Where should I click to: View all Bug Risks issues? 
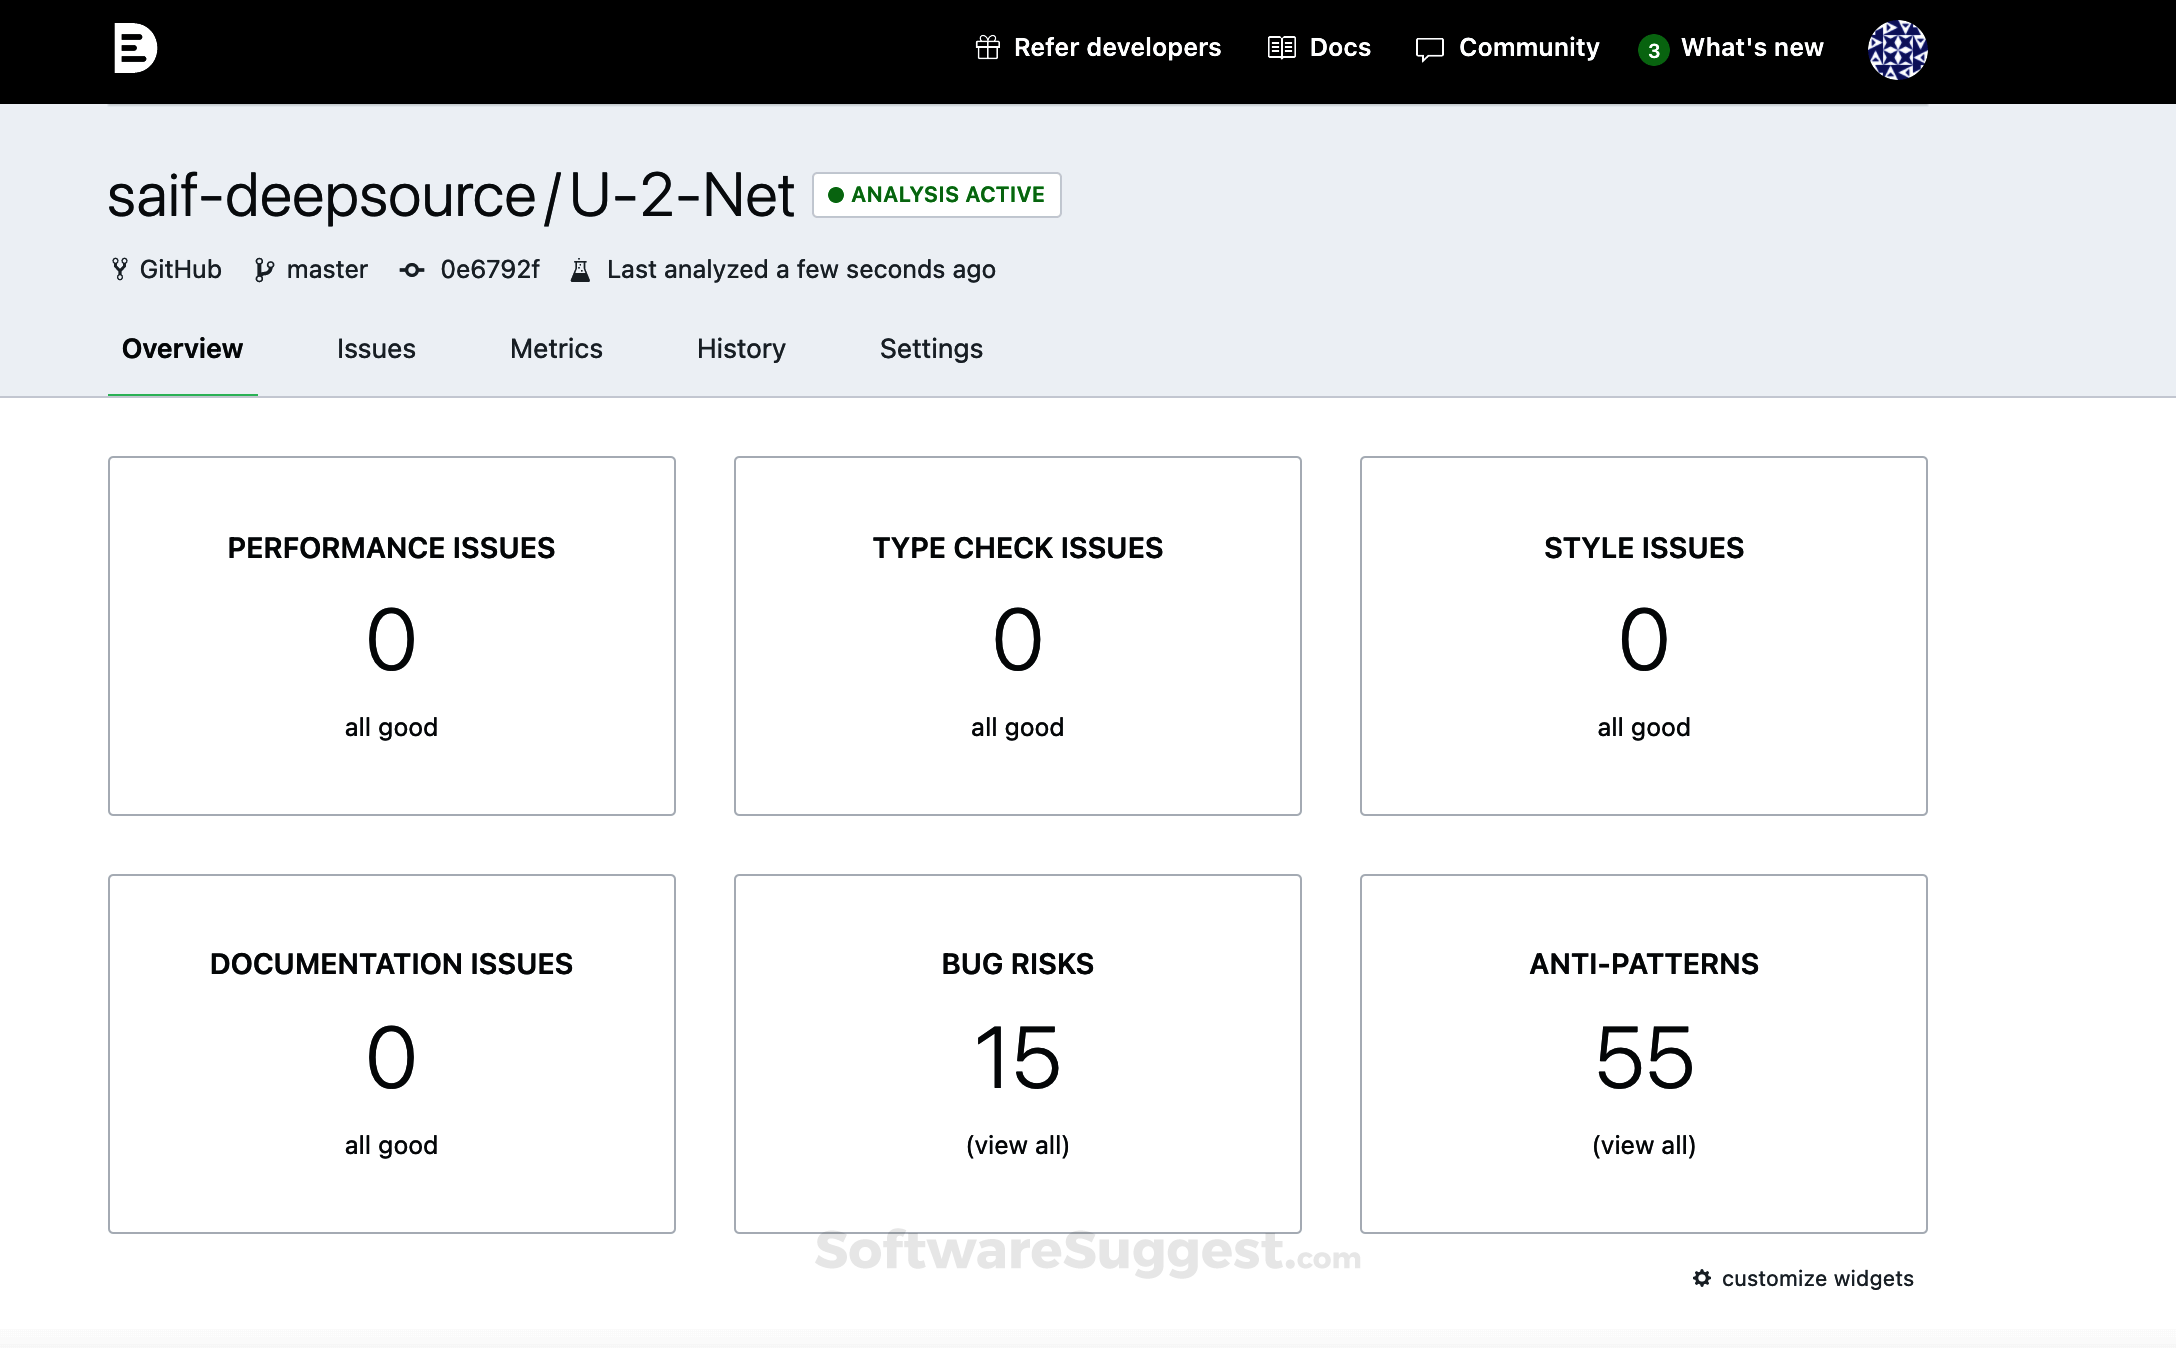point(1017,1145)
